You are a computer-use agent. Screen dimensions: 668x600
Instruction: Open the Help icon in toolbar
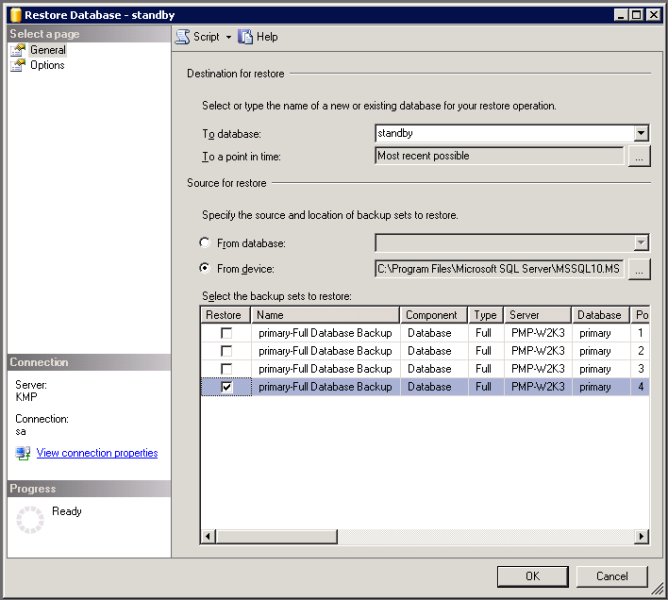point(245,37)
